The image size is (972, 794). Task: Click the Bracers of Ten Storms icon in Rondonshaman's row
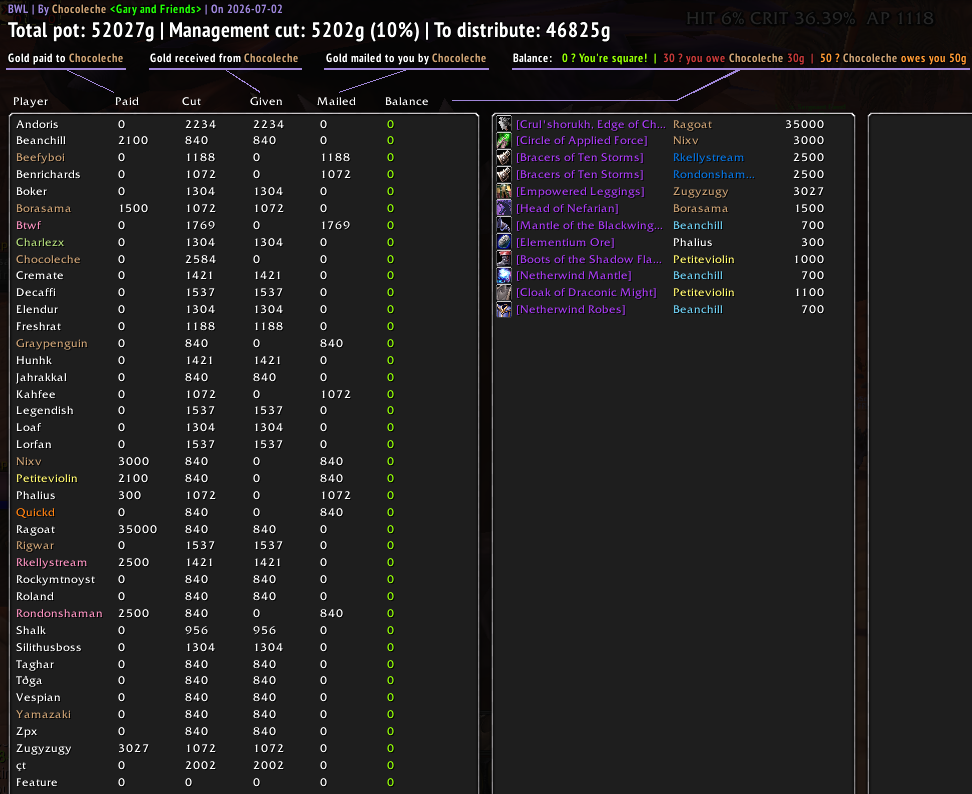pos(504,174)
